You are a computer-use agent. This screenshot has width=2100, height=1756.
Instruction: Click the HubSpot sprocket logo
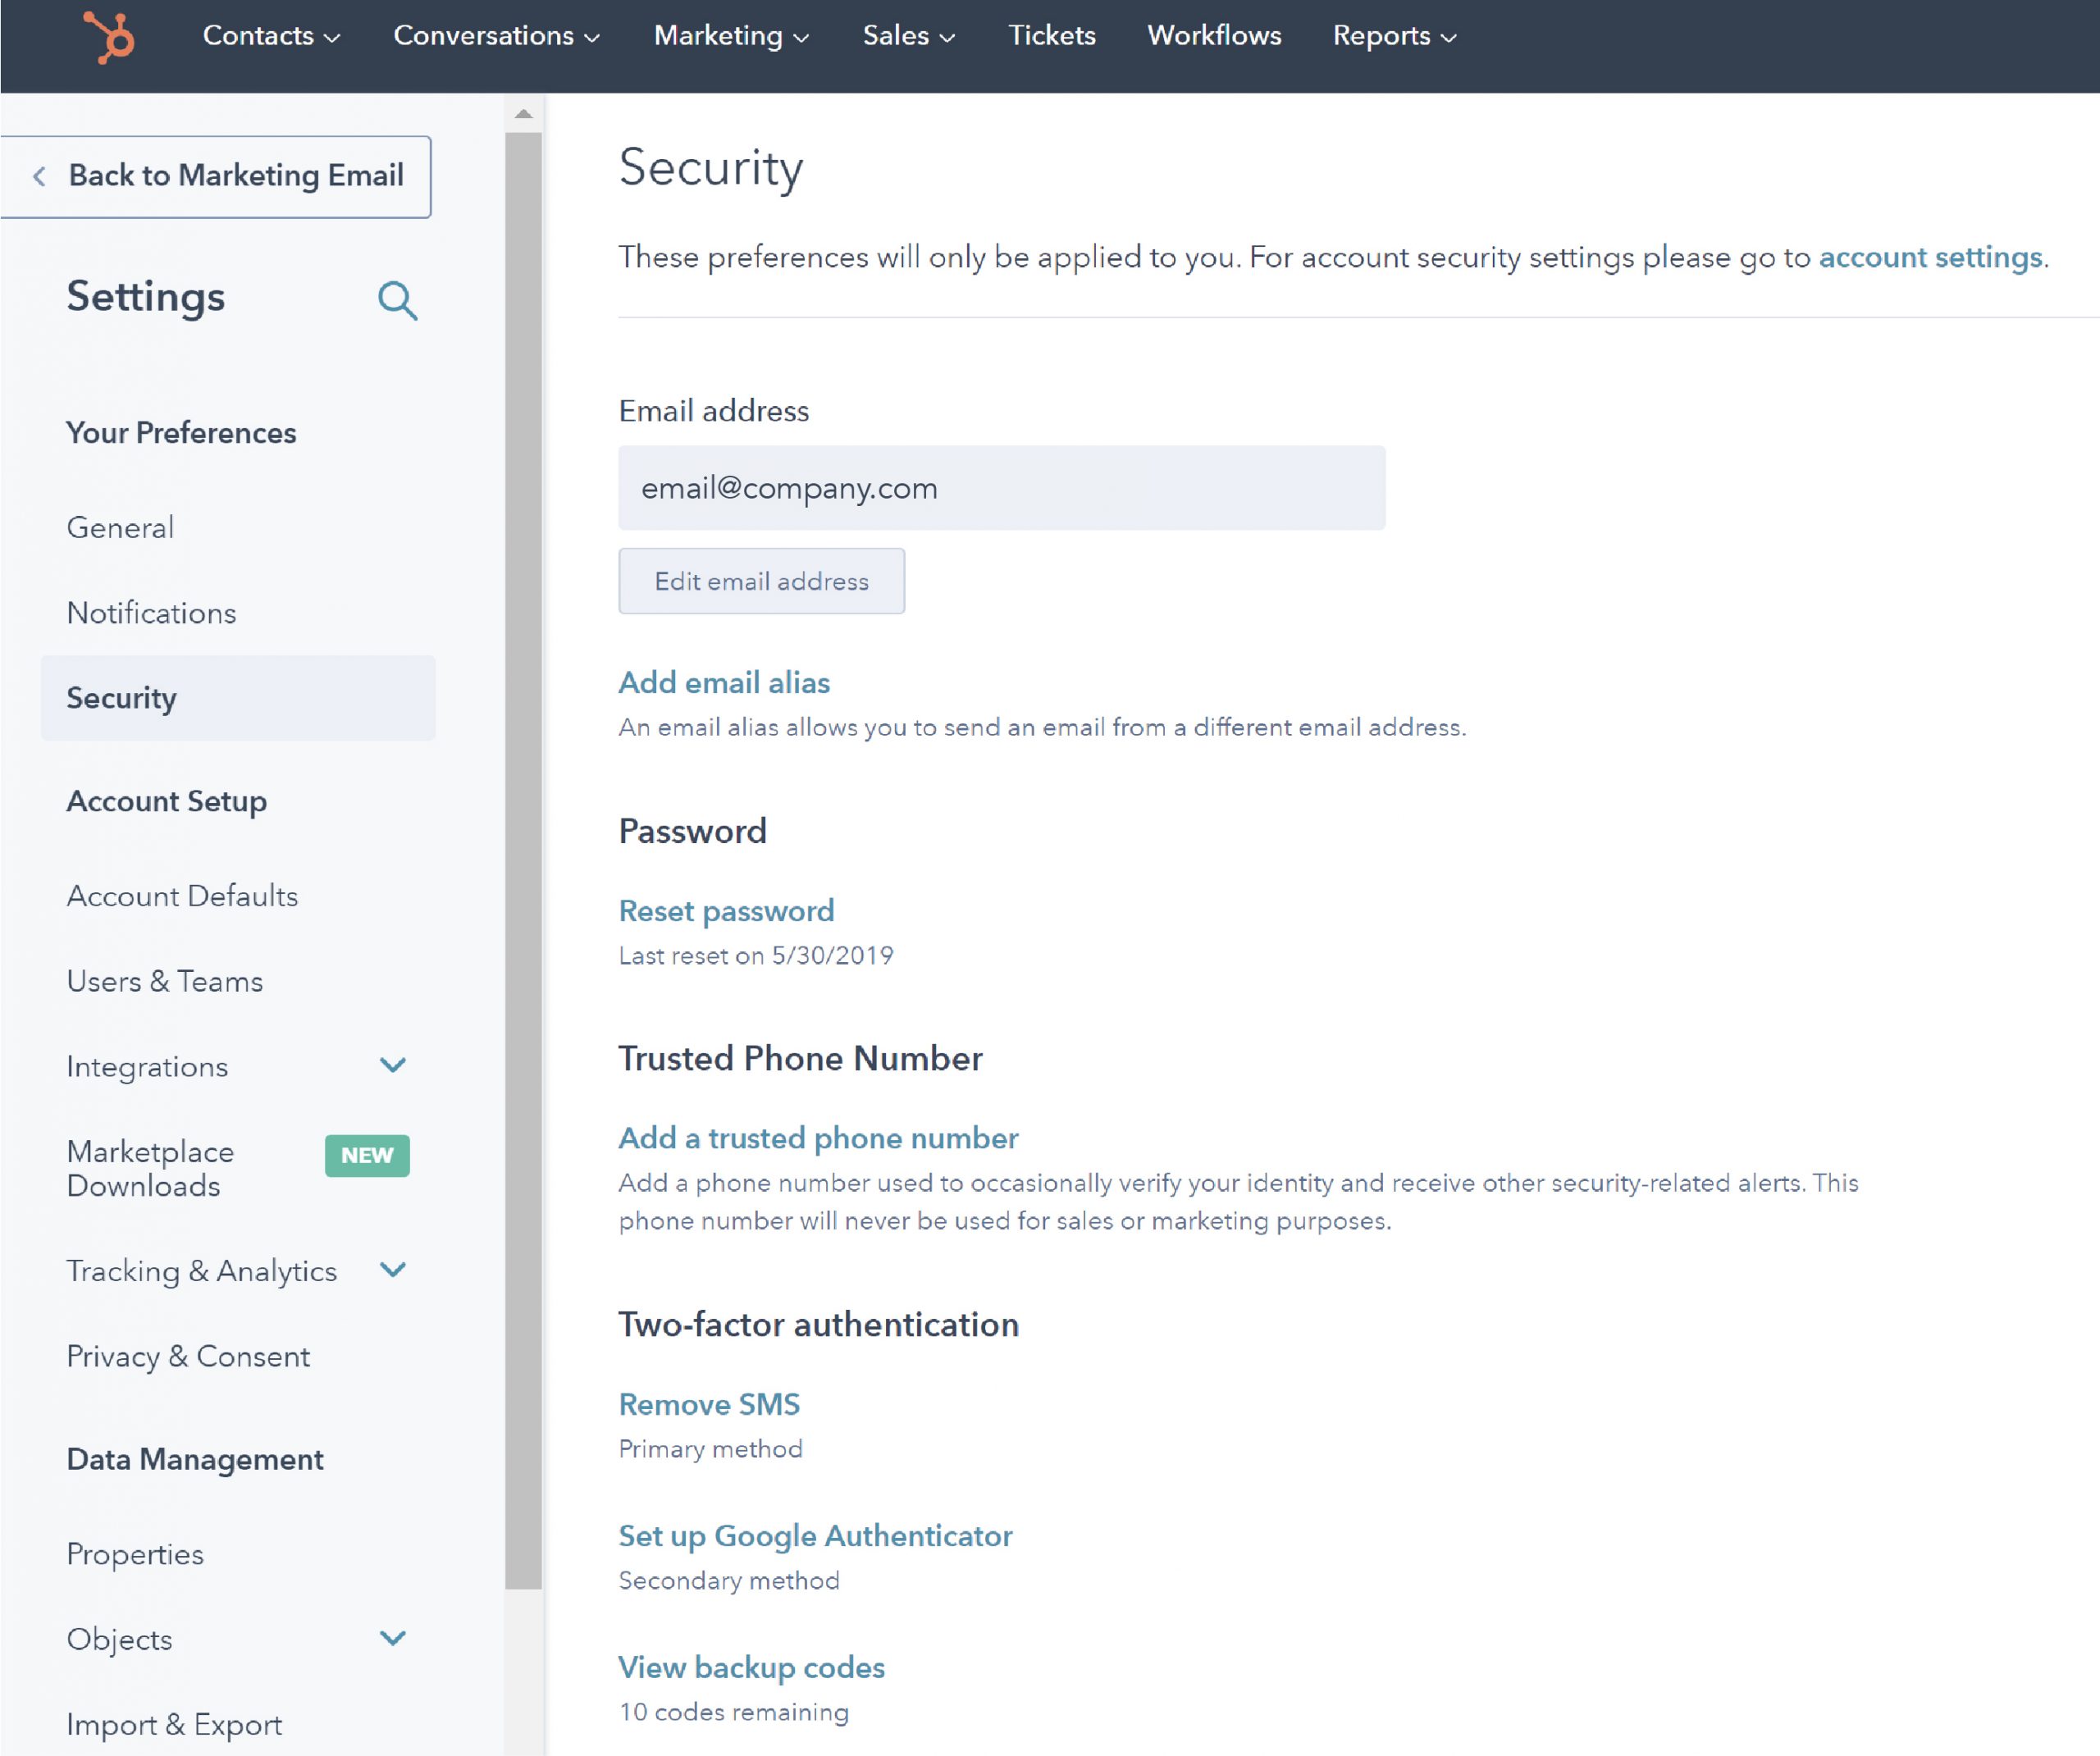coord(109,37)
